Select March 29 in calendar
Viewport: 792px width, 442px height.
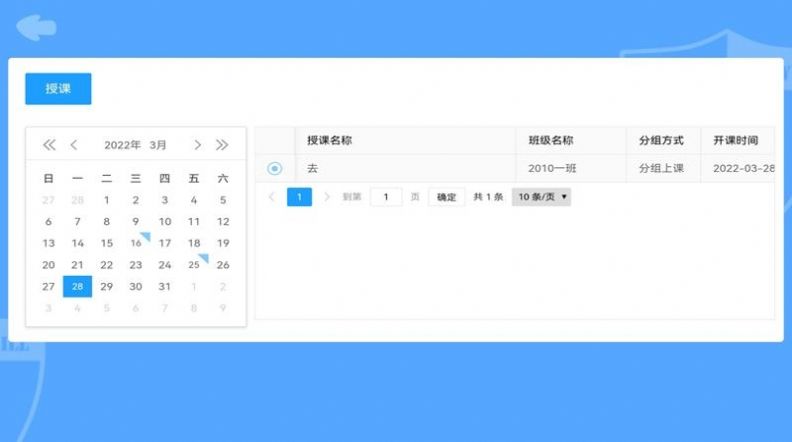point(107,286)
